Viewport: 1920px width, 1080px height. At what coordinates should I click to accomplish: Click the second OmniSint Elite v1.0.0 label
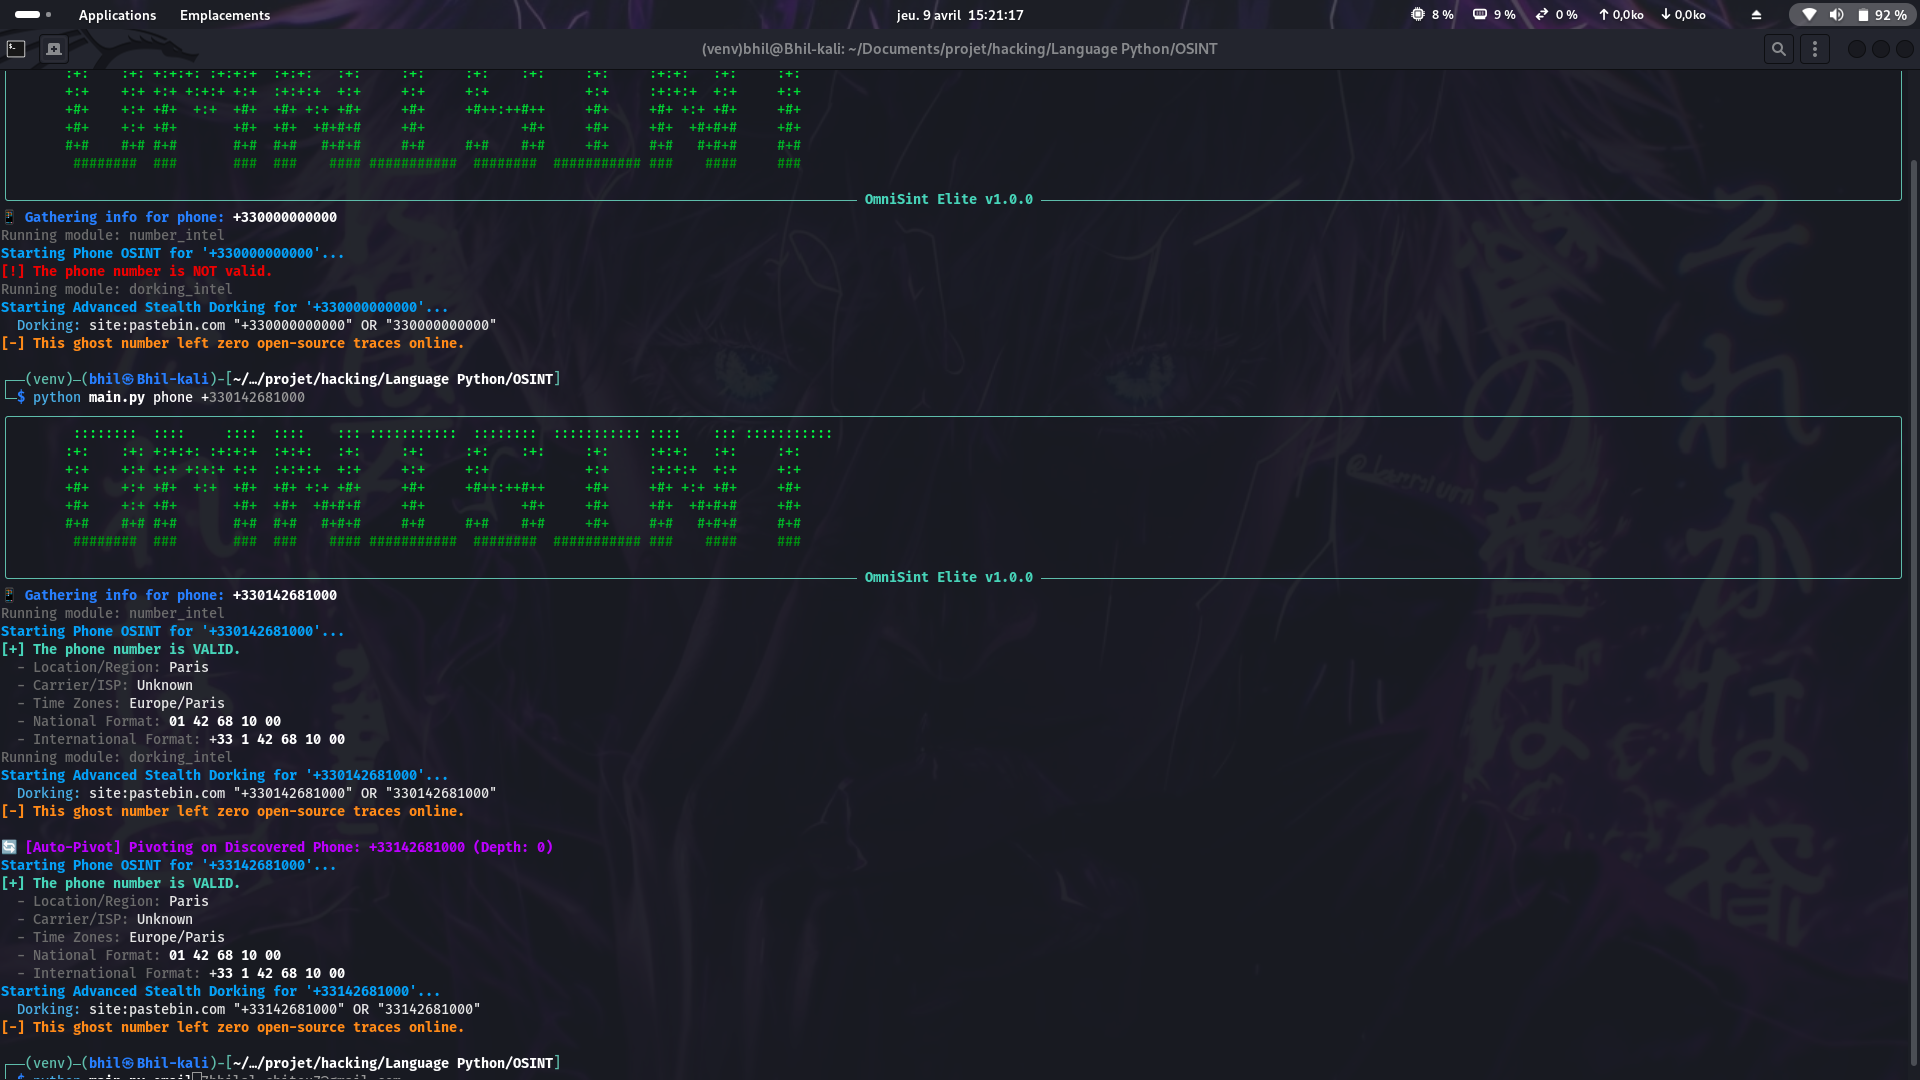click(948, 578)
